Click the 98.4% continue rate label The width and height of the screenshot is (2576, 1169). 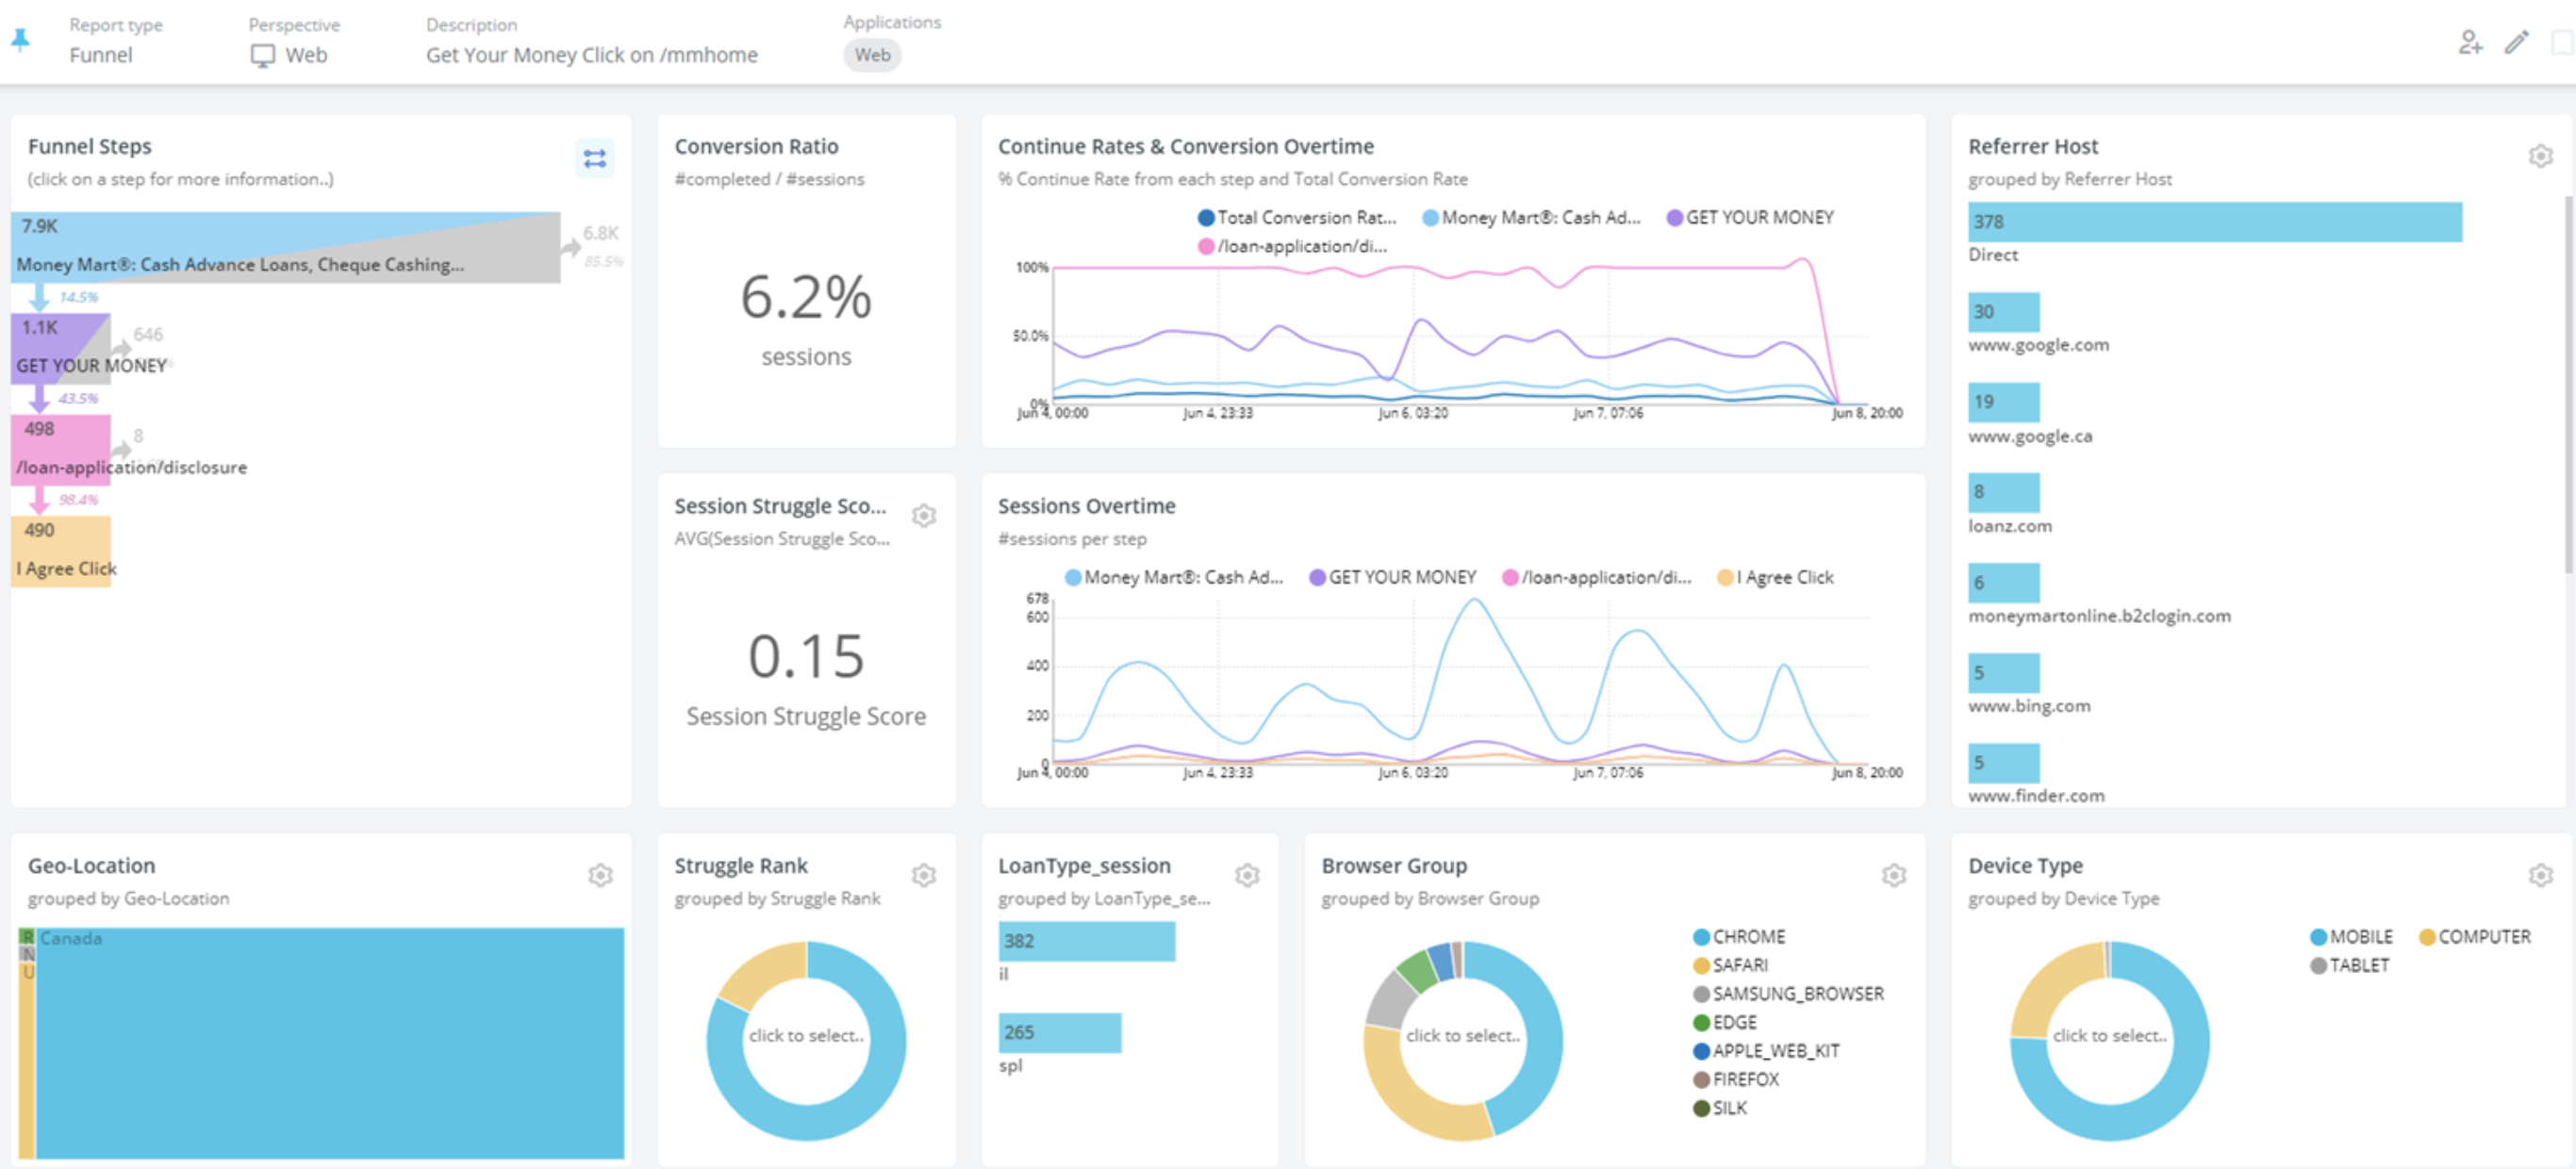(x=78, y=500)
